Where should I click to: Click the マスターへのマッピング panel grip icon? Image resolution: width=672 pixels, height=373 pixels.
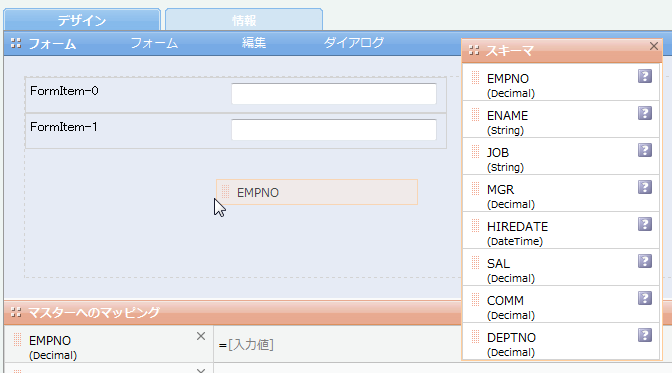(16, 312)
